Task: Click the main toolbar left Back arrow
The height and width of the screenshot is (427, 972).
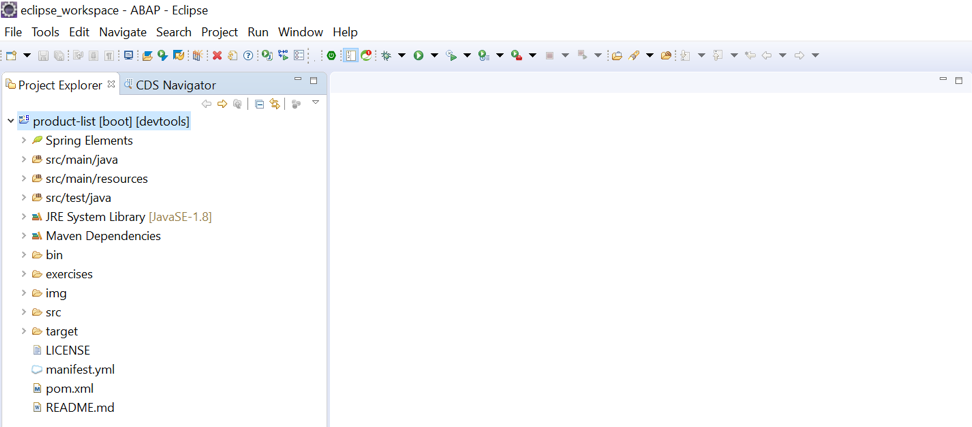Action: pos(767,55)
